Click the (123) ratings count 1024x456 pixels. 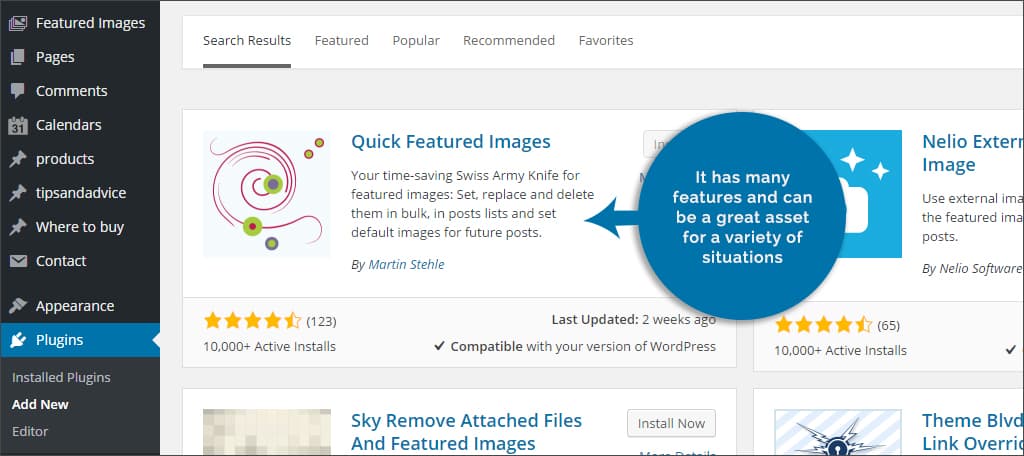pyautogui.click(x=321, y=321)
